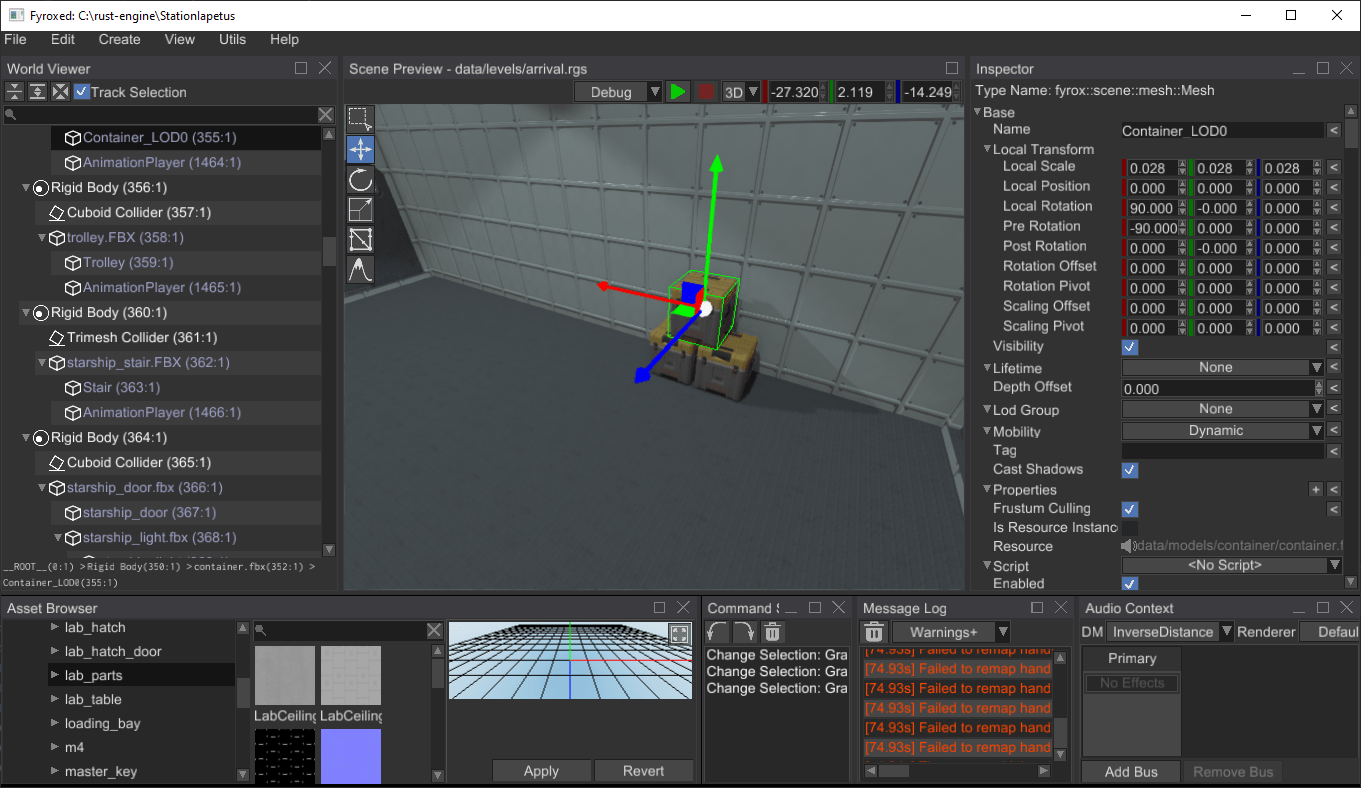The width and height of the screenshot is (1361, 788).
Task: Uncheck the Visibility box in the Inspector
Action: [x=1129, y=347]
